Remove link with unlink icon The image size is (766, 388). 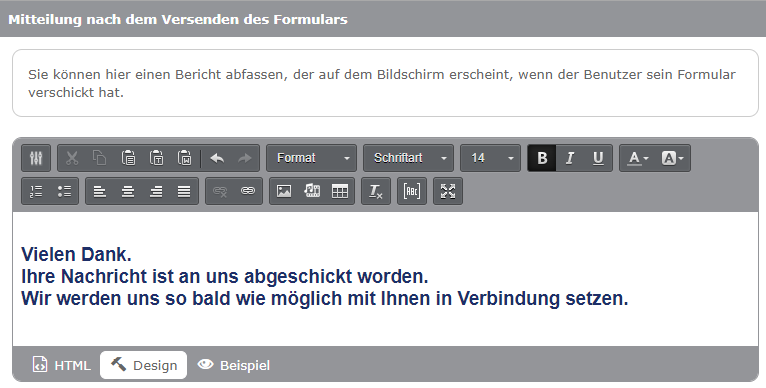tap(220, 191)
